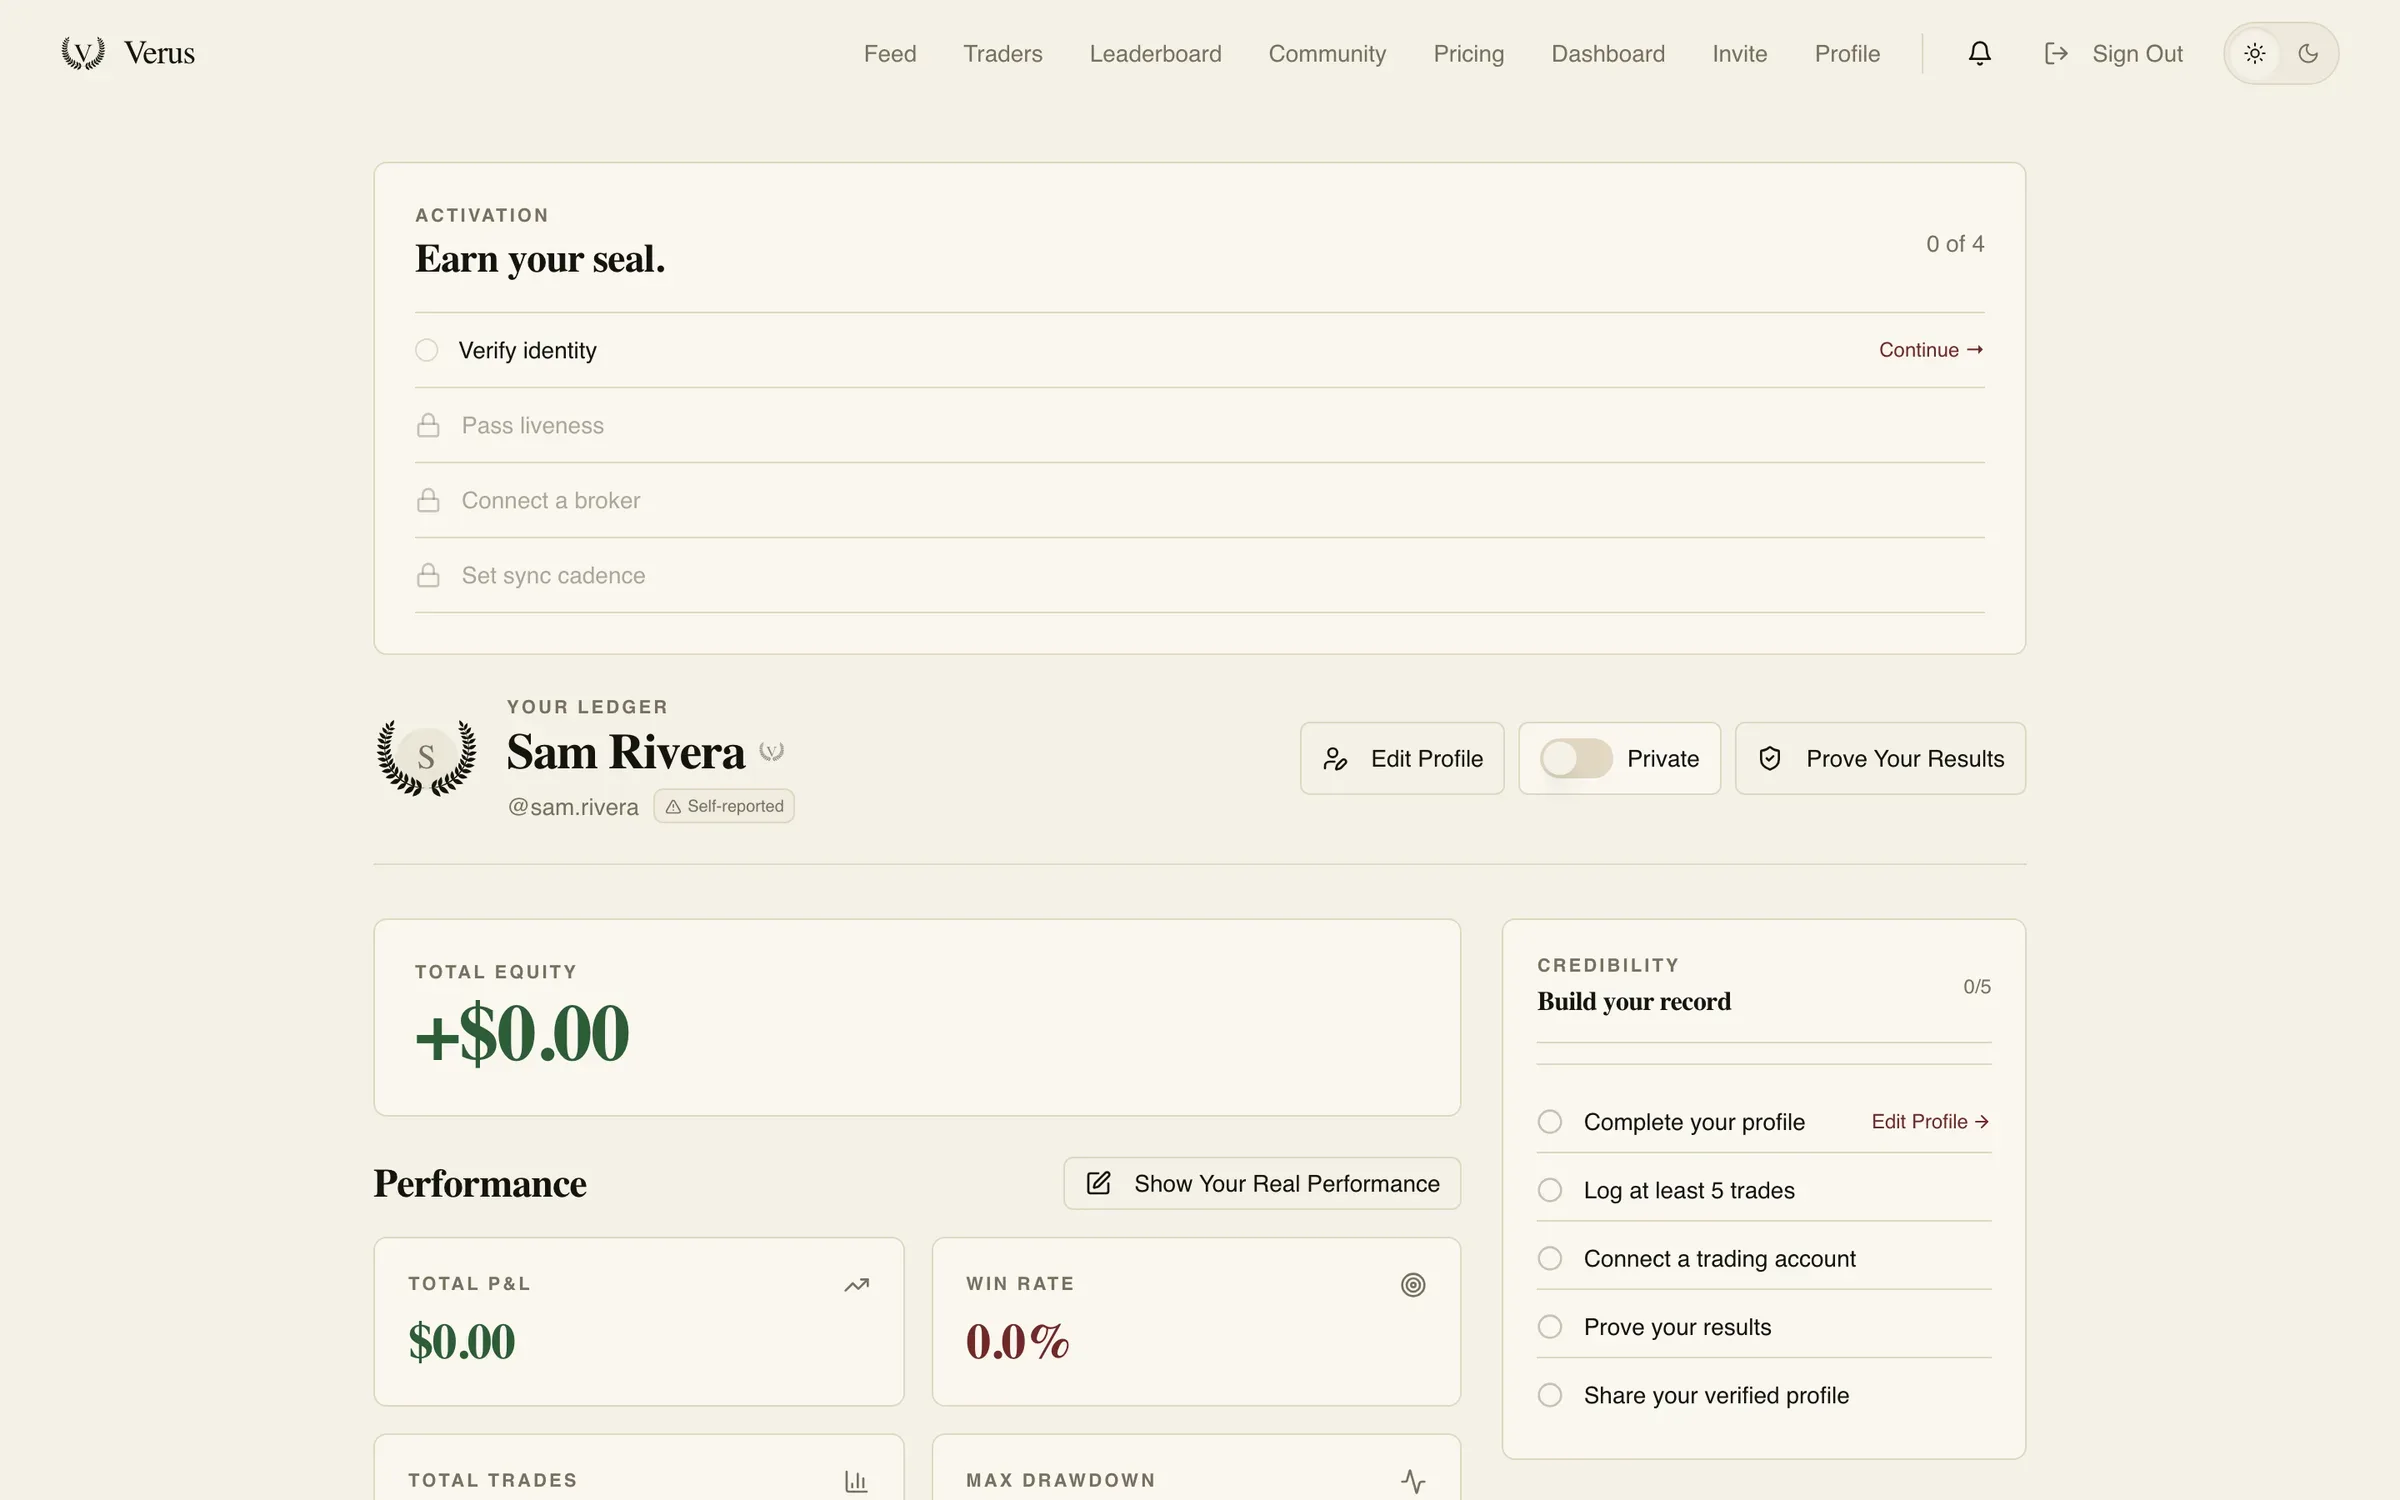The width and height of the screenshot is (2400, 1500).
Task: Click the target icon on Win Rate card
Action: (x=1412, y=1285)
